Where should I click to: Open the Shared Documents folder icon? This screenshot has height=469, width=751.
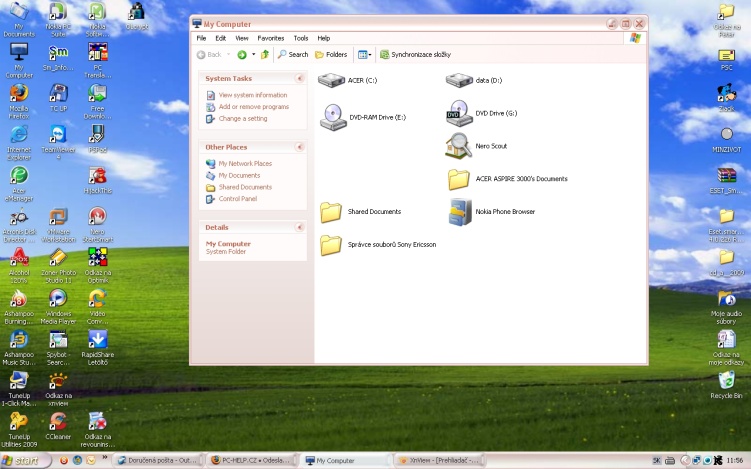click(331, 212)
